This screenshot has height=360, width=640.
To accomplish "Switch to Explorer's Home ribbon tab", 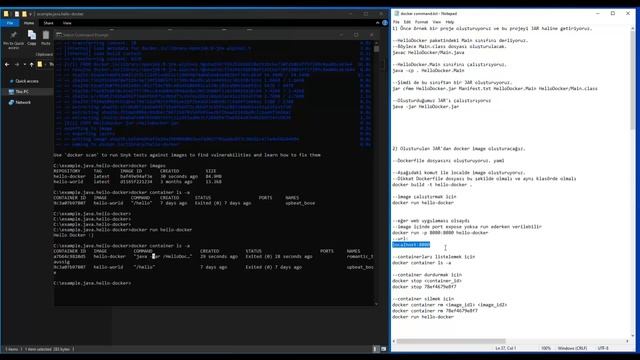I will pyautogui.click(x=29, y=23).
